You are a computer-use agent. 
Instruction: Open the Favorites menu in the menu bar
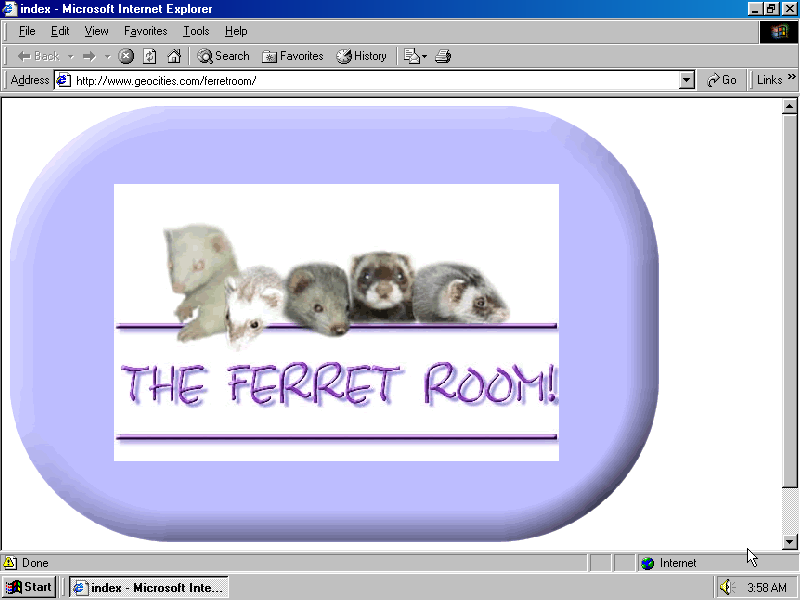click(x=145, y=31)
